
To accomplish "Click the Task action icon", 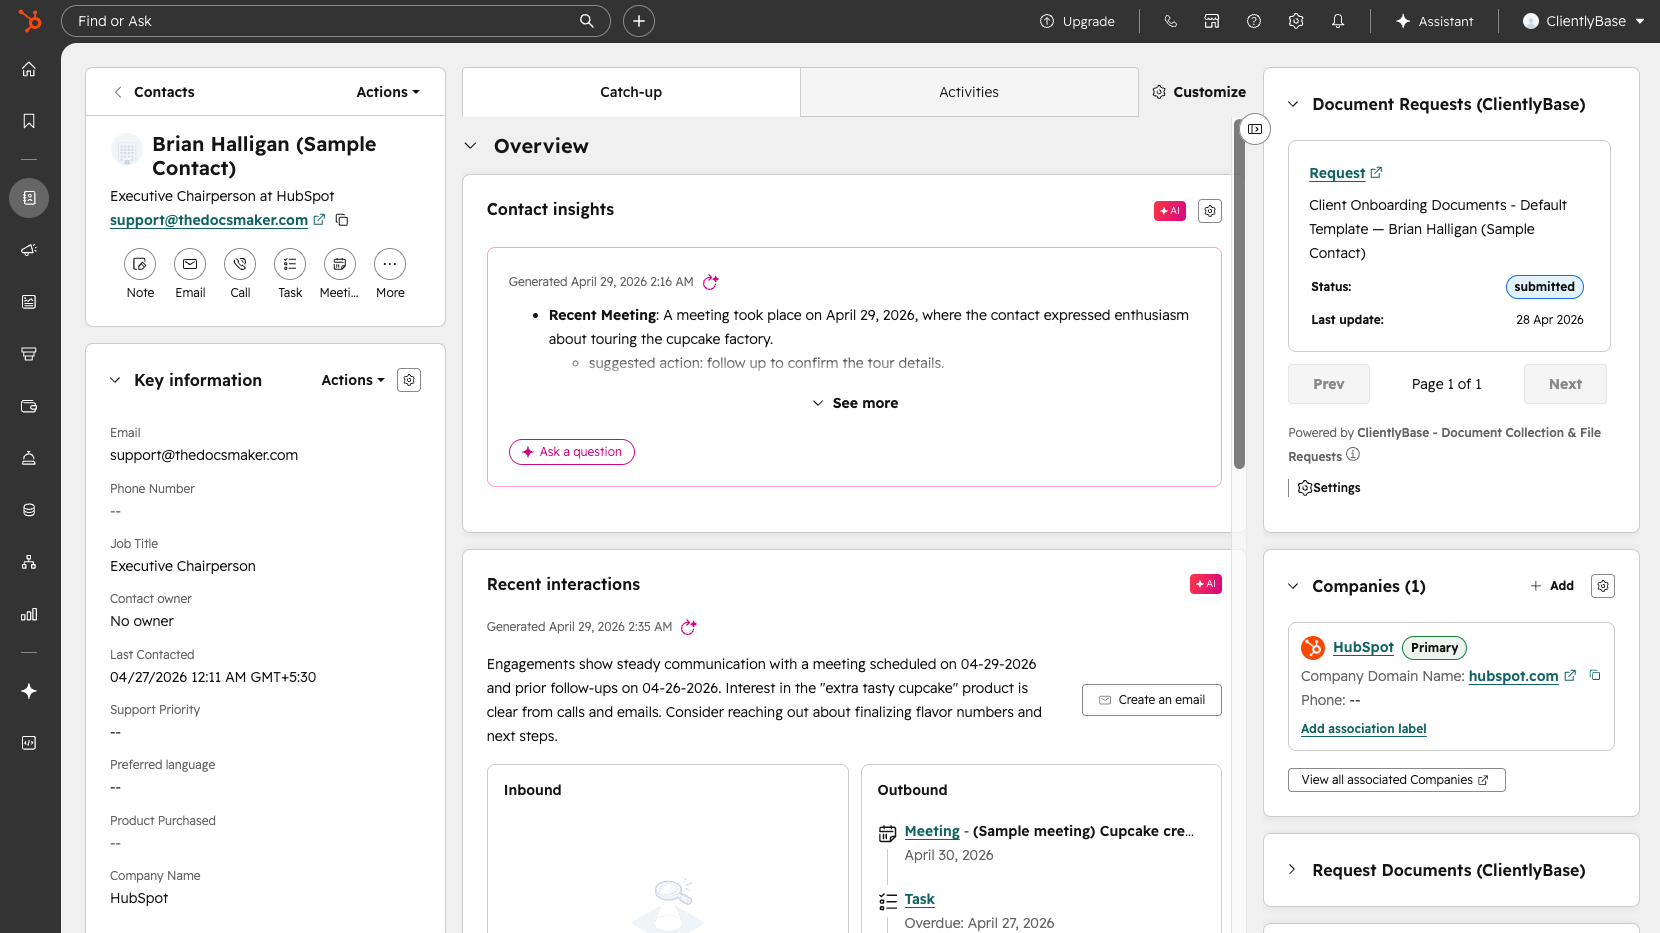I will [290, 264].
